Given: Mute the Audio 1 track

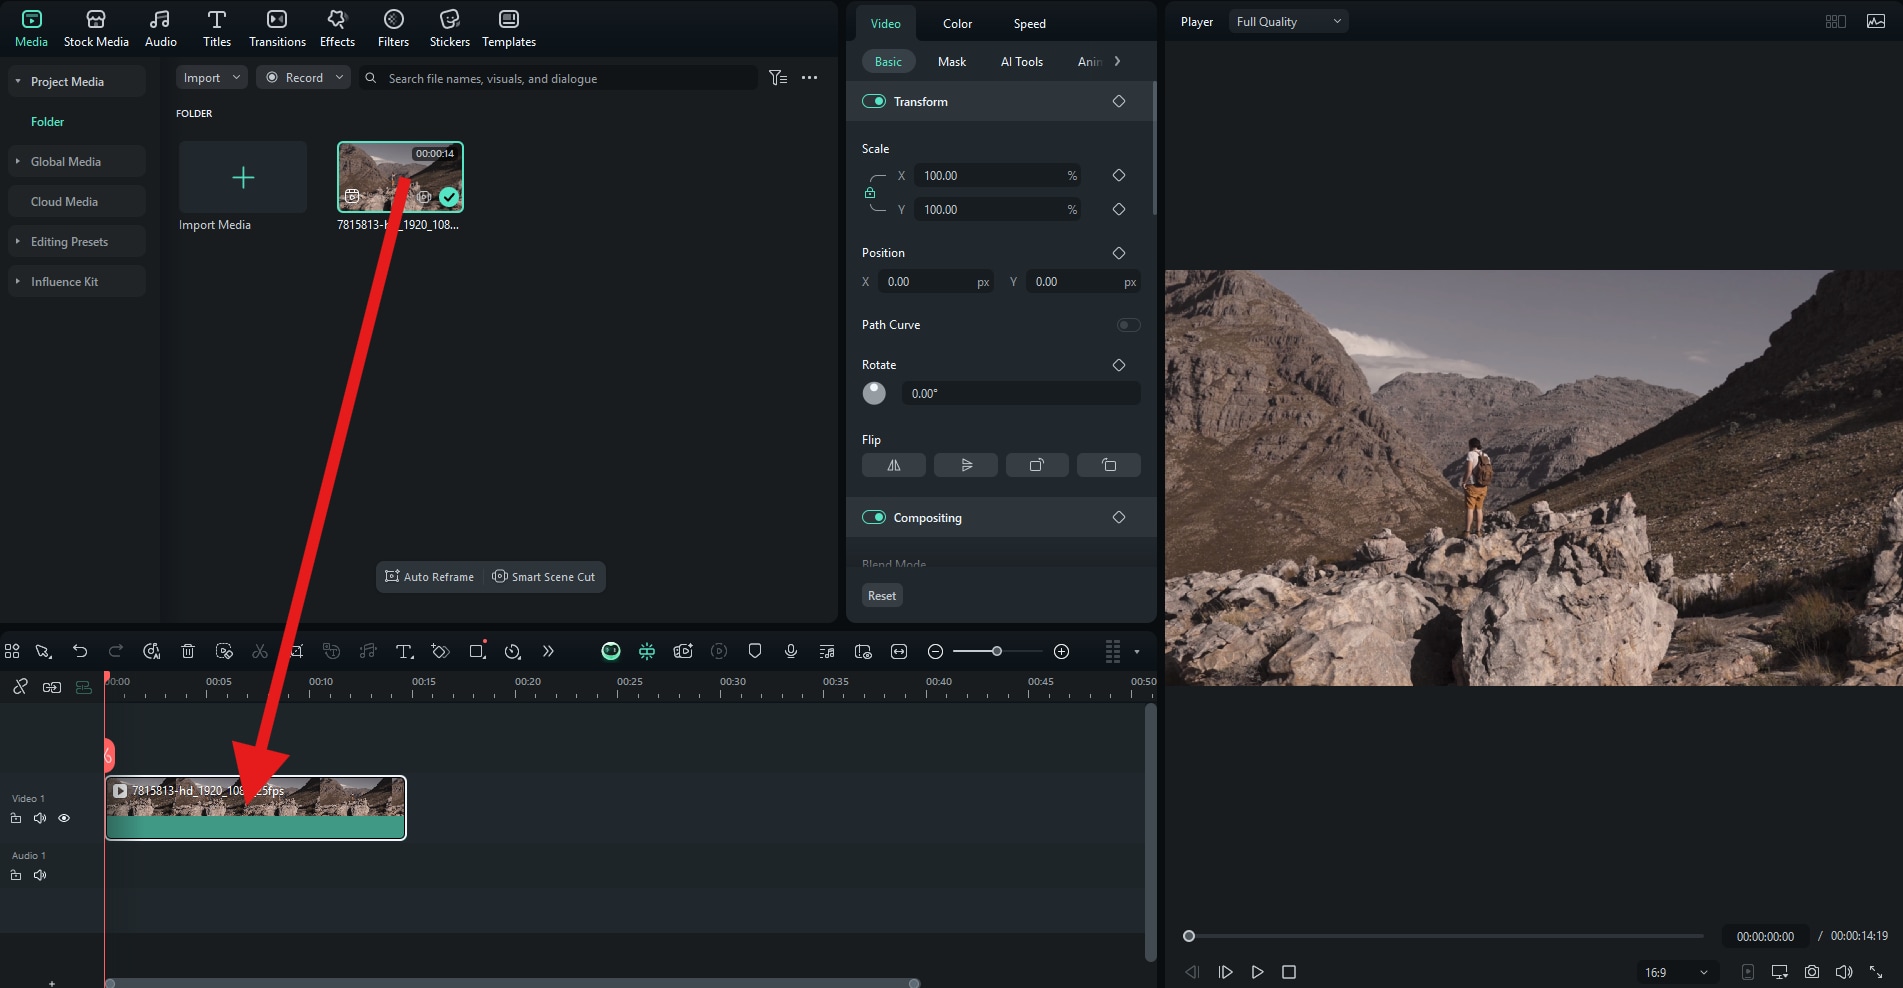Looking at the screenshot, I should pos(40,875).
